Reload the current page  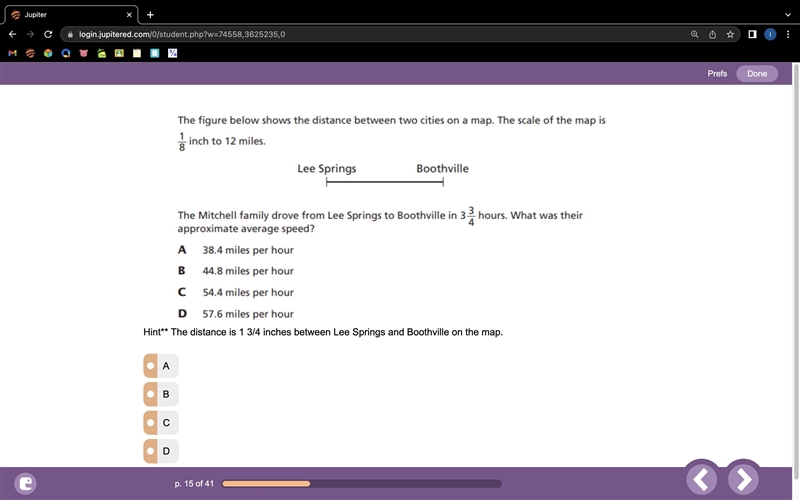tap(48, 34)
